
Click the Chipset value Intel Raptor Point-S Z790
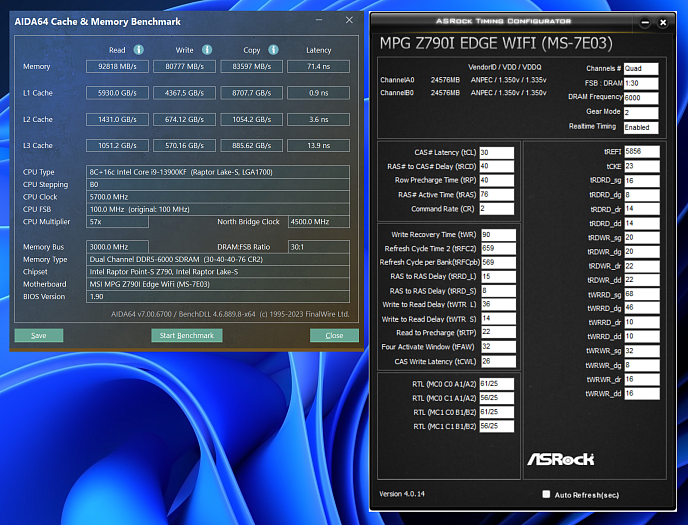point(218,272)
